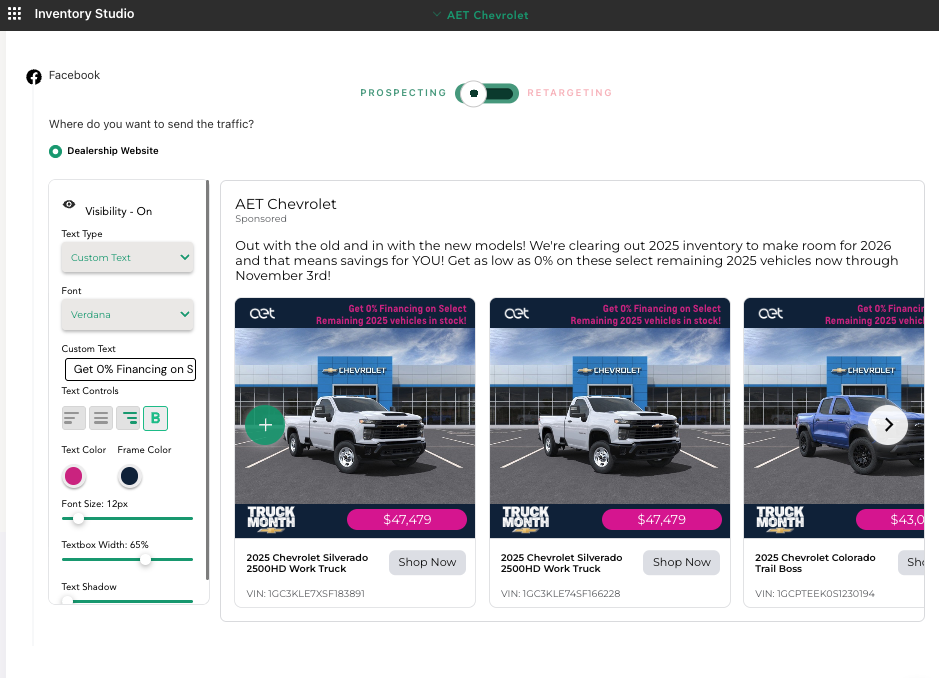The height and width of the screenshot is (678, 939).
Task: Select the Retargeting label
Action: [569, 93]
